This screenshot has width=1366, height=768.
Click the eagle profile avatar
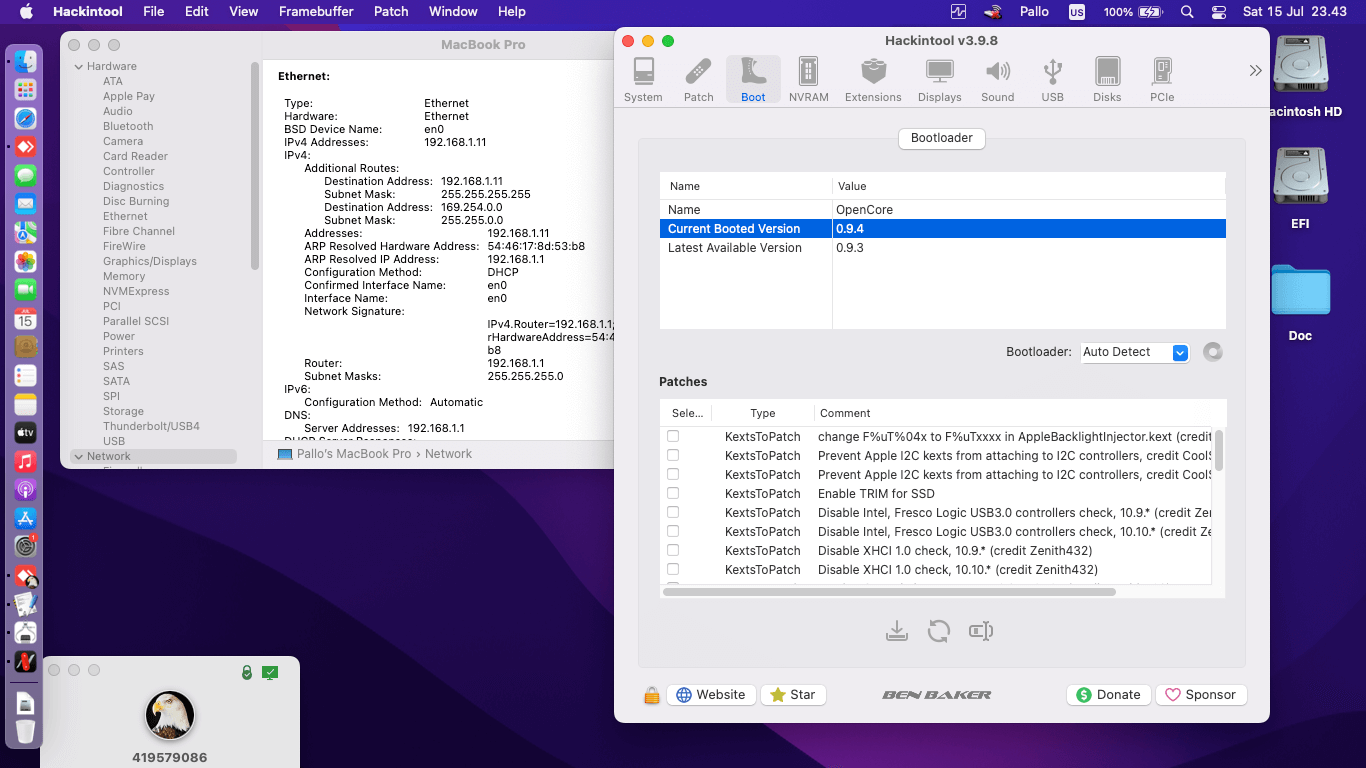(x=170, y=715)
